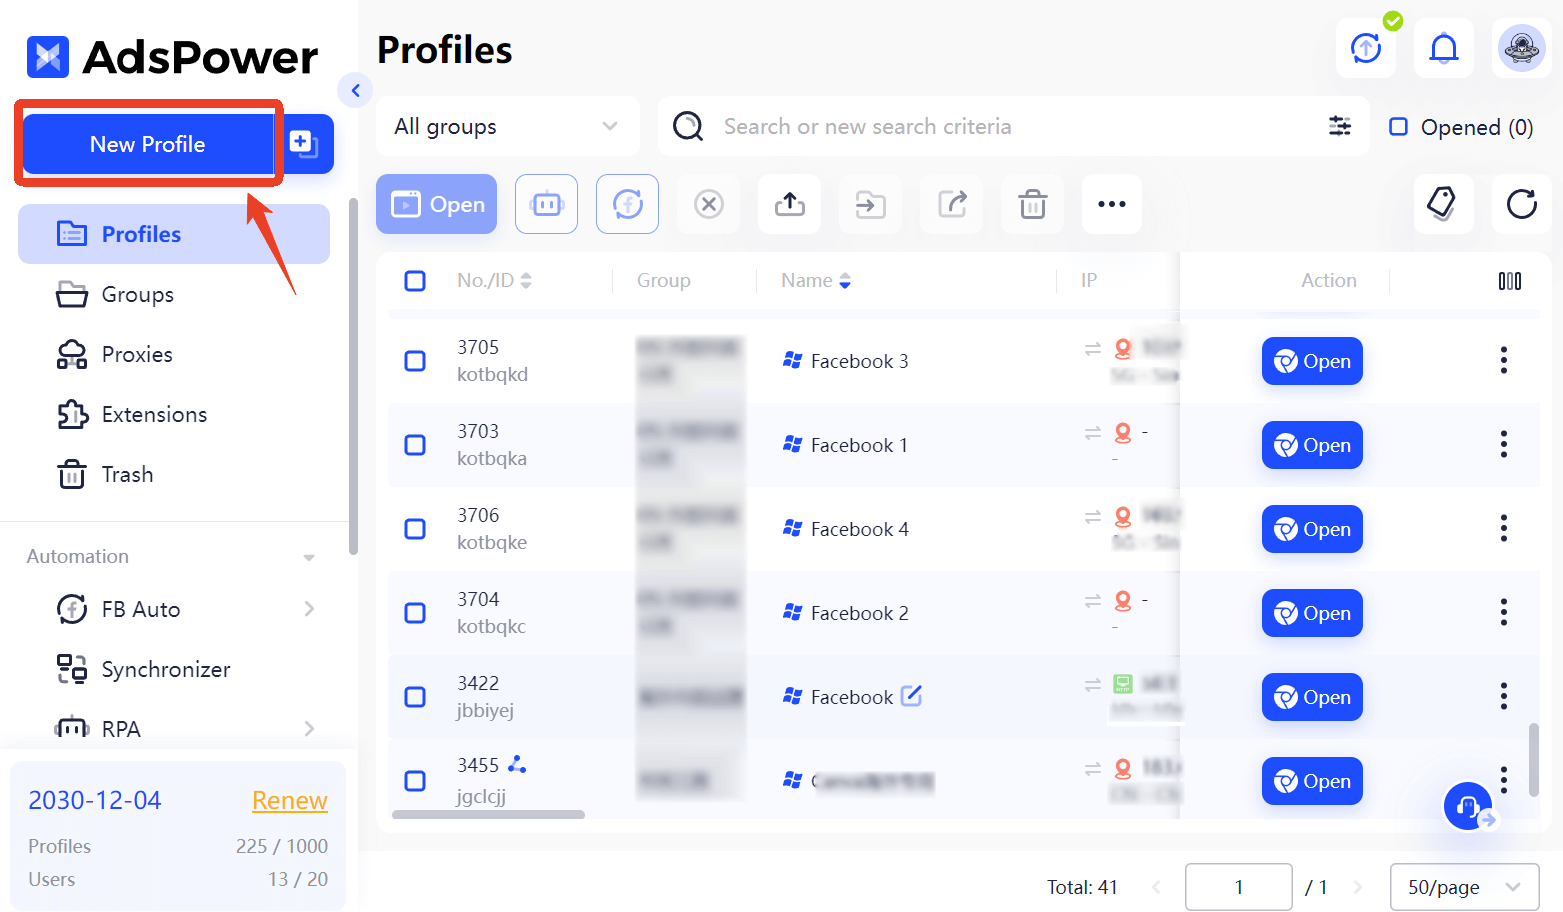The width and height of the screenshot is (1563, 912).
Task: Open the column settings icon
Action: [x=1510, y=281]
